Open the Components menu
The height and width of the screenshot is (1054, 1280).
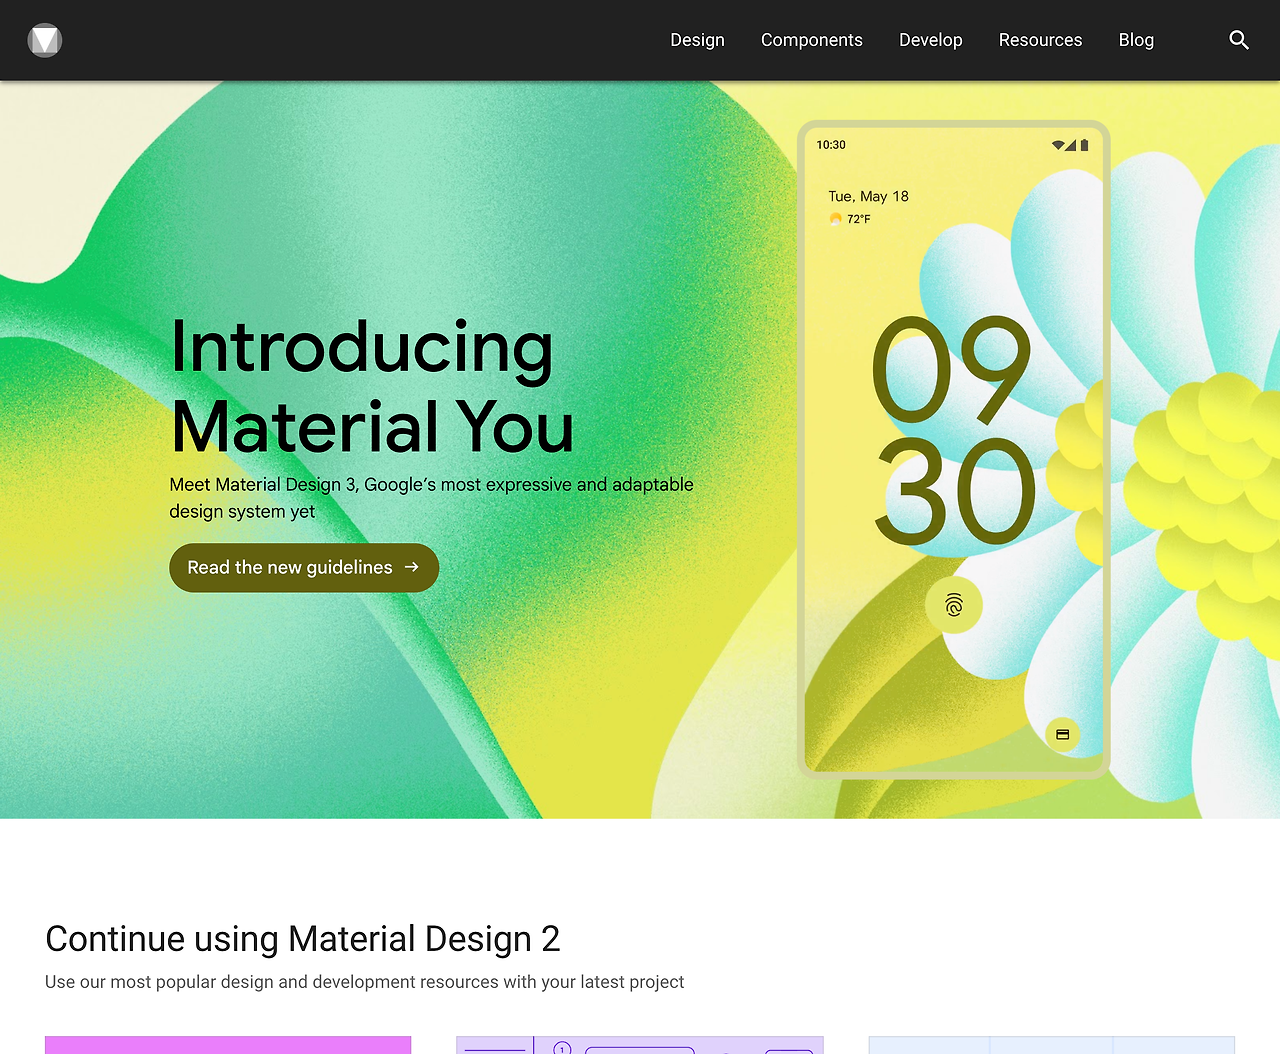812,40
